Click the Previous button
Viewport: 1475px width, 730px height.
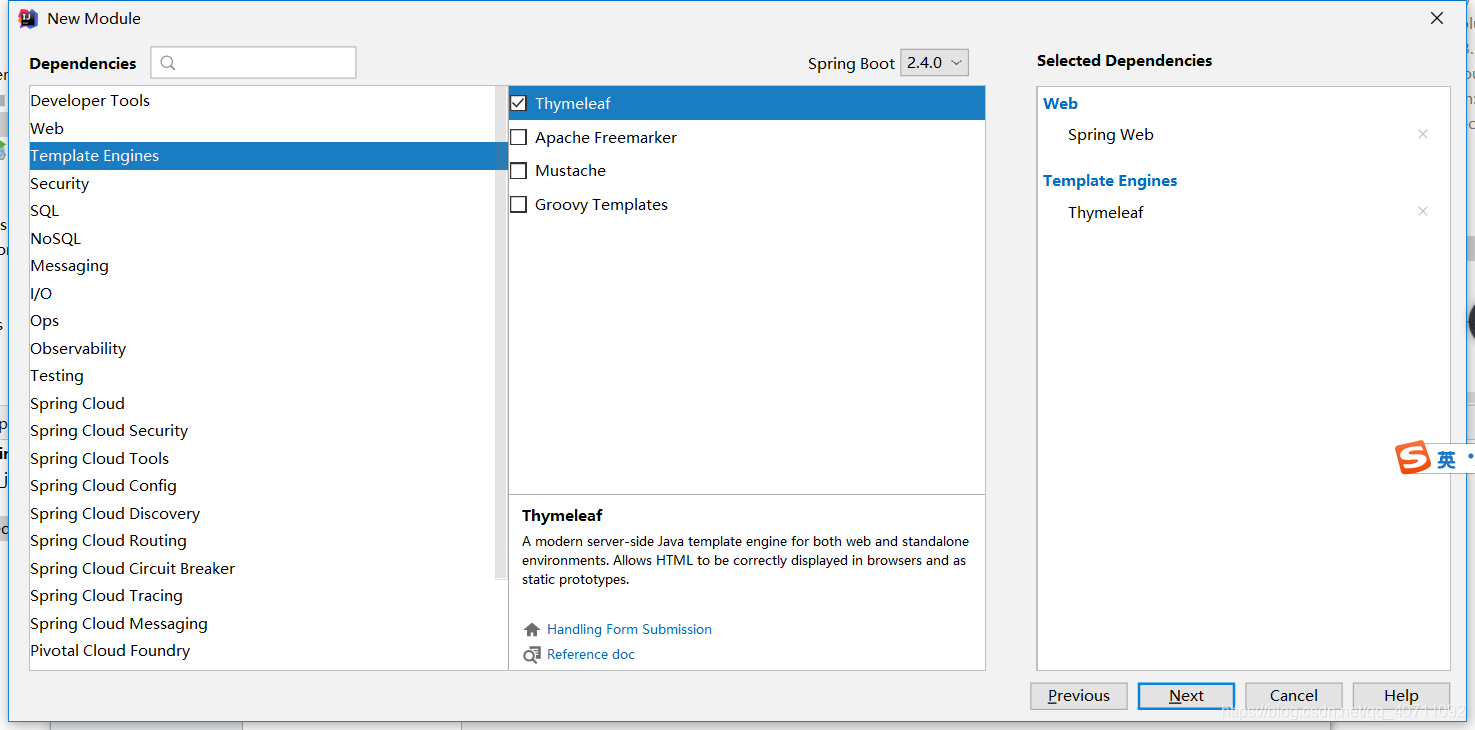pos(1079,696)
